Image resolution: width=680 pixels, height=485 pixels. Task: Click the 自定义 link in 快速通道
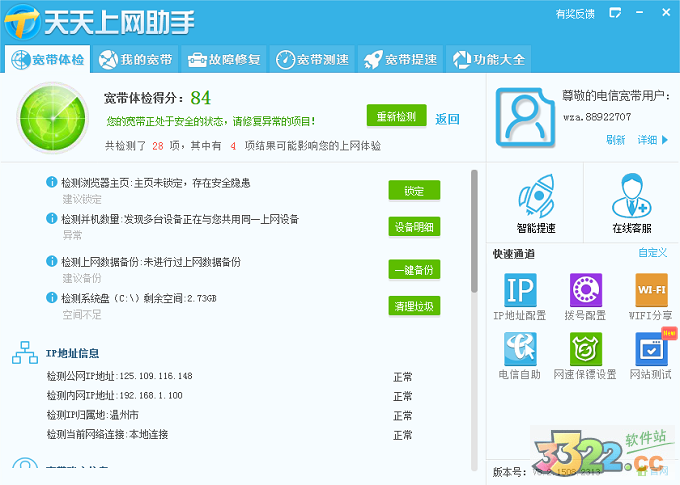[652, 253]
